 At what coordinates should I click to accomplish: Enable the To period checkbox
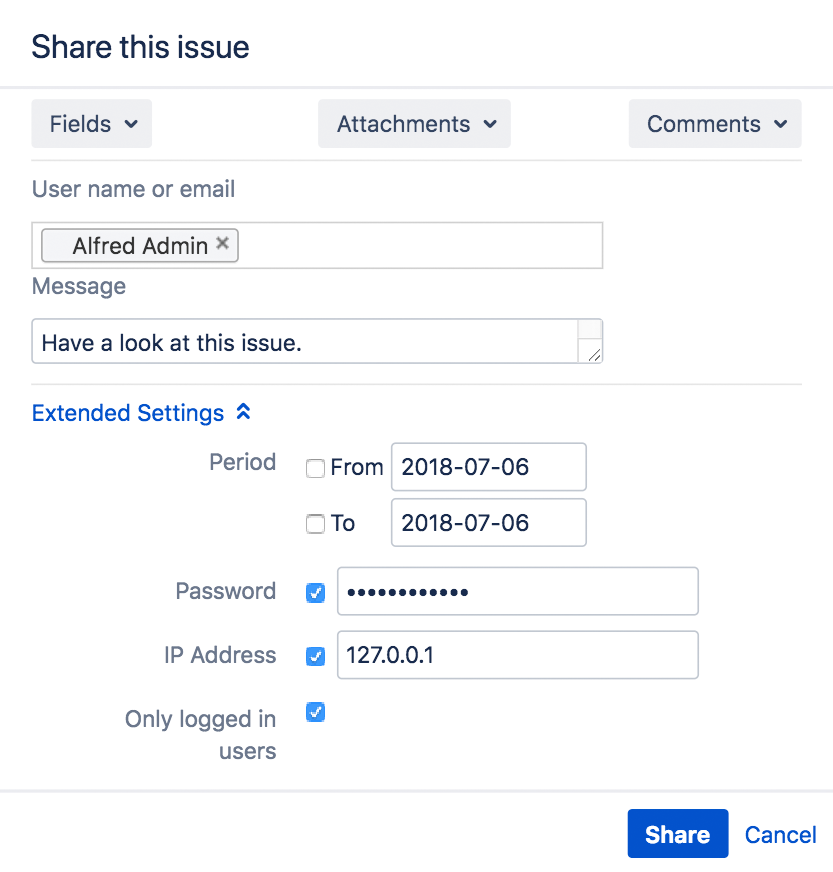315,523
